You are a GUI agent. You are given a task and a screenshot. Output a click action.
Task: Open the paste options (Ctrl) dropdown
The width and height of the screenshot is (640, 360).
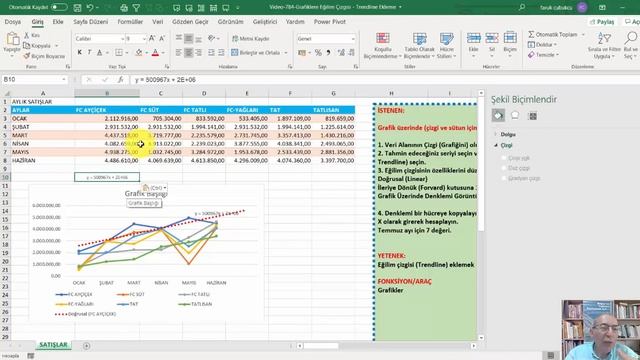click(155, 188)
